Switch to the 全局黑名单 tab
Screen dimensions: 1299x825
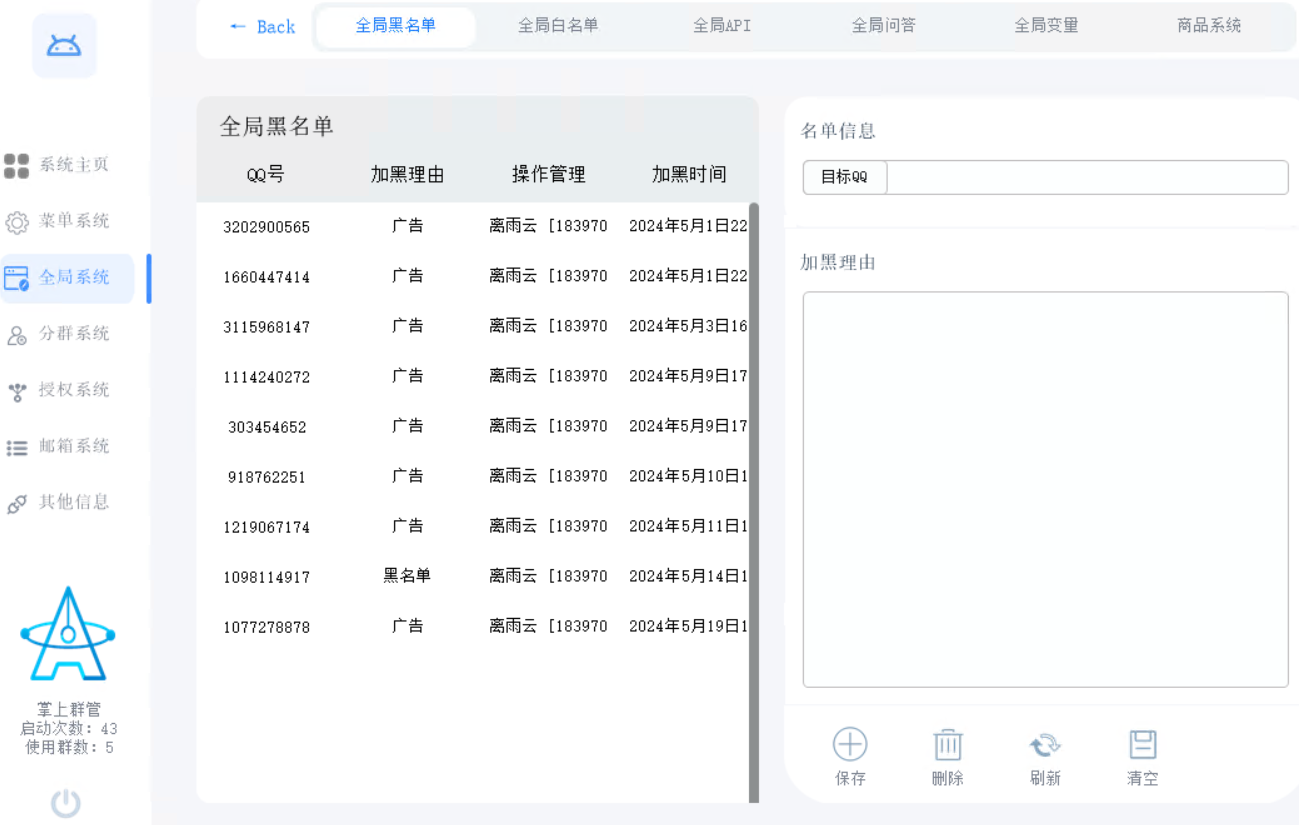pos(396,26)
